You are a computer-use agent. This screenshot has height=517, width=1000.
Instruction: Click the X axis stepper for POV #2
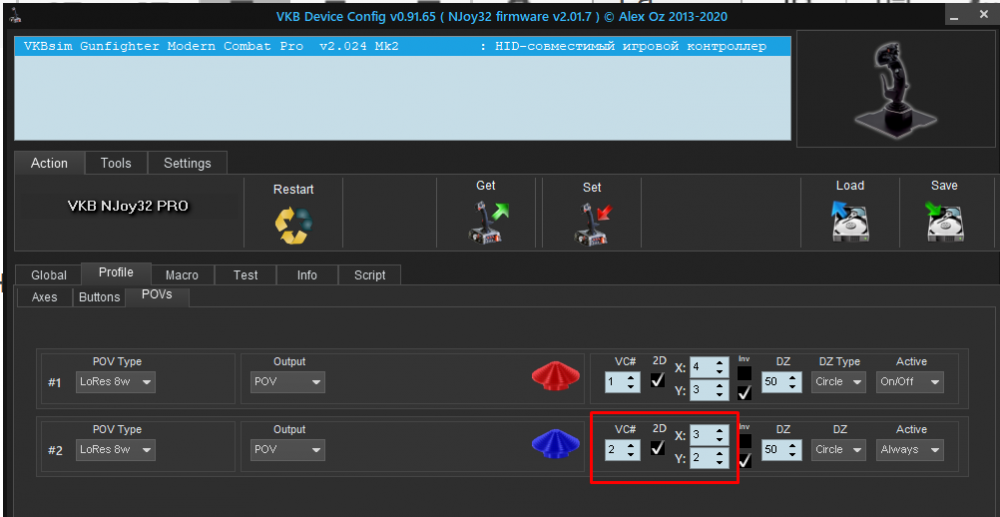click(709, 435)
